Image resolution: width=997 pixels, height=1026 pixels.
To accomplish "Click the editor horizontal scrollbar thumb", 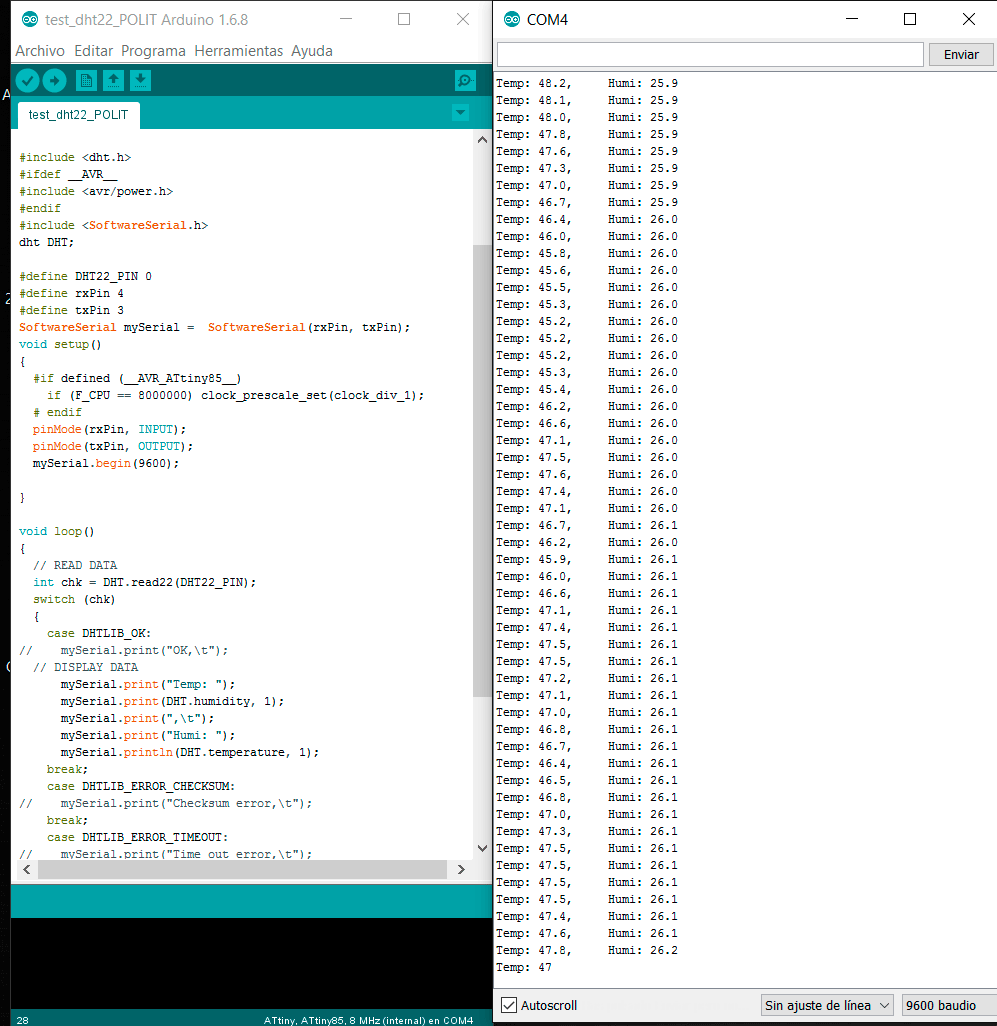I will [242, 870].
